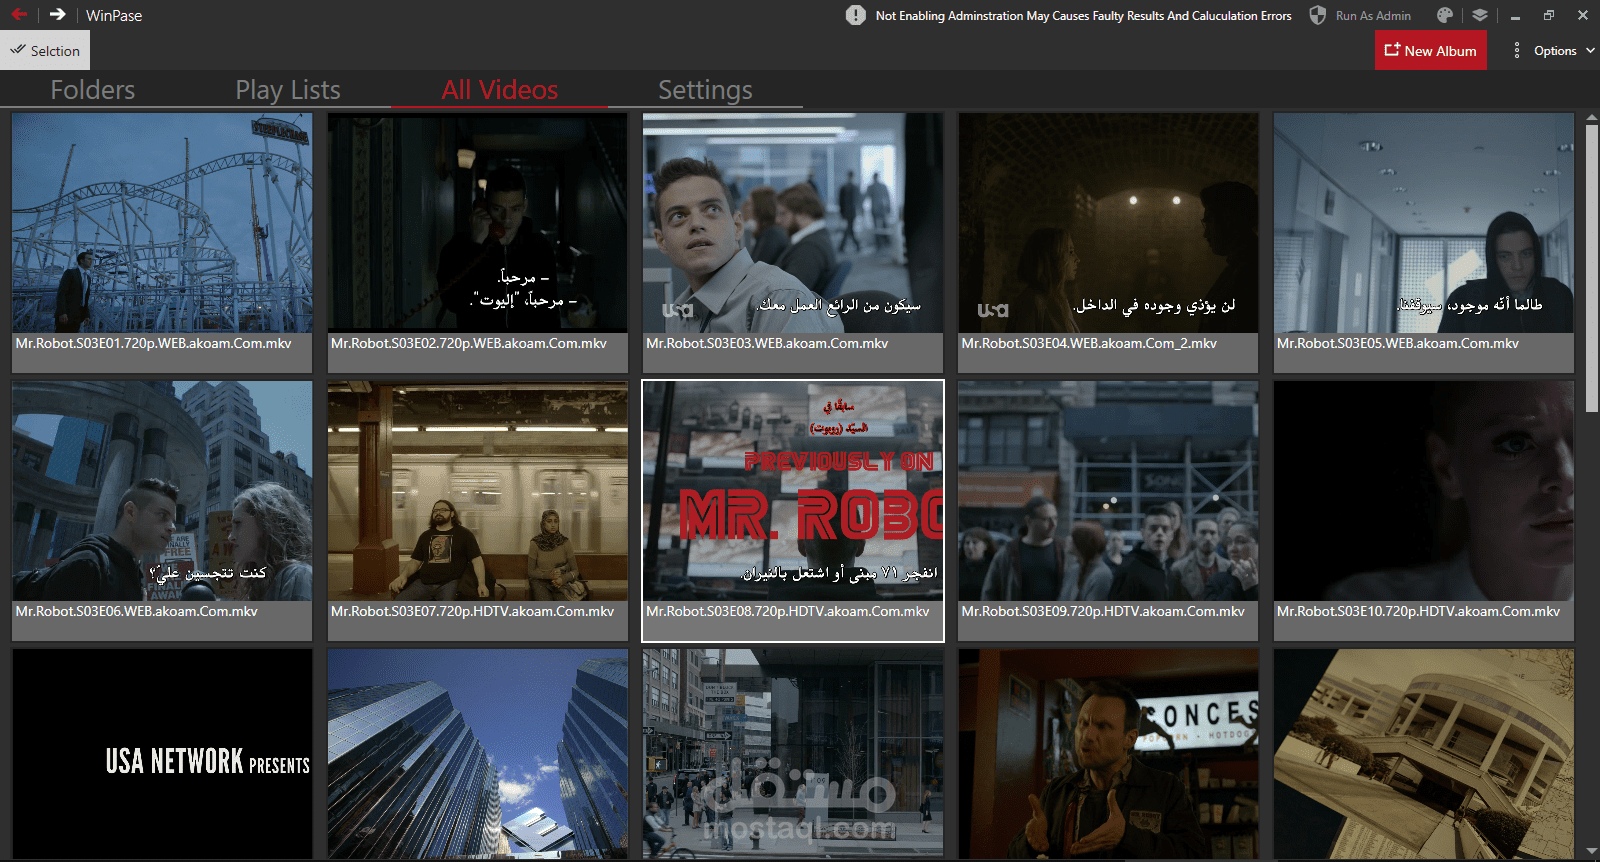Click filename Mr.Robot.S03E02.720p.WEB.akoam.Com.mkv
Viewport: 1600px width, 862px height.
[x=469, y=343]
